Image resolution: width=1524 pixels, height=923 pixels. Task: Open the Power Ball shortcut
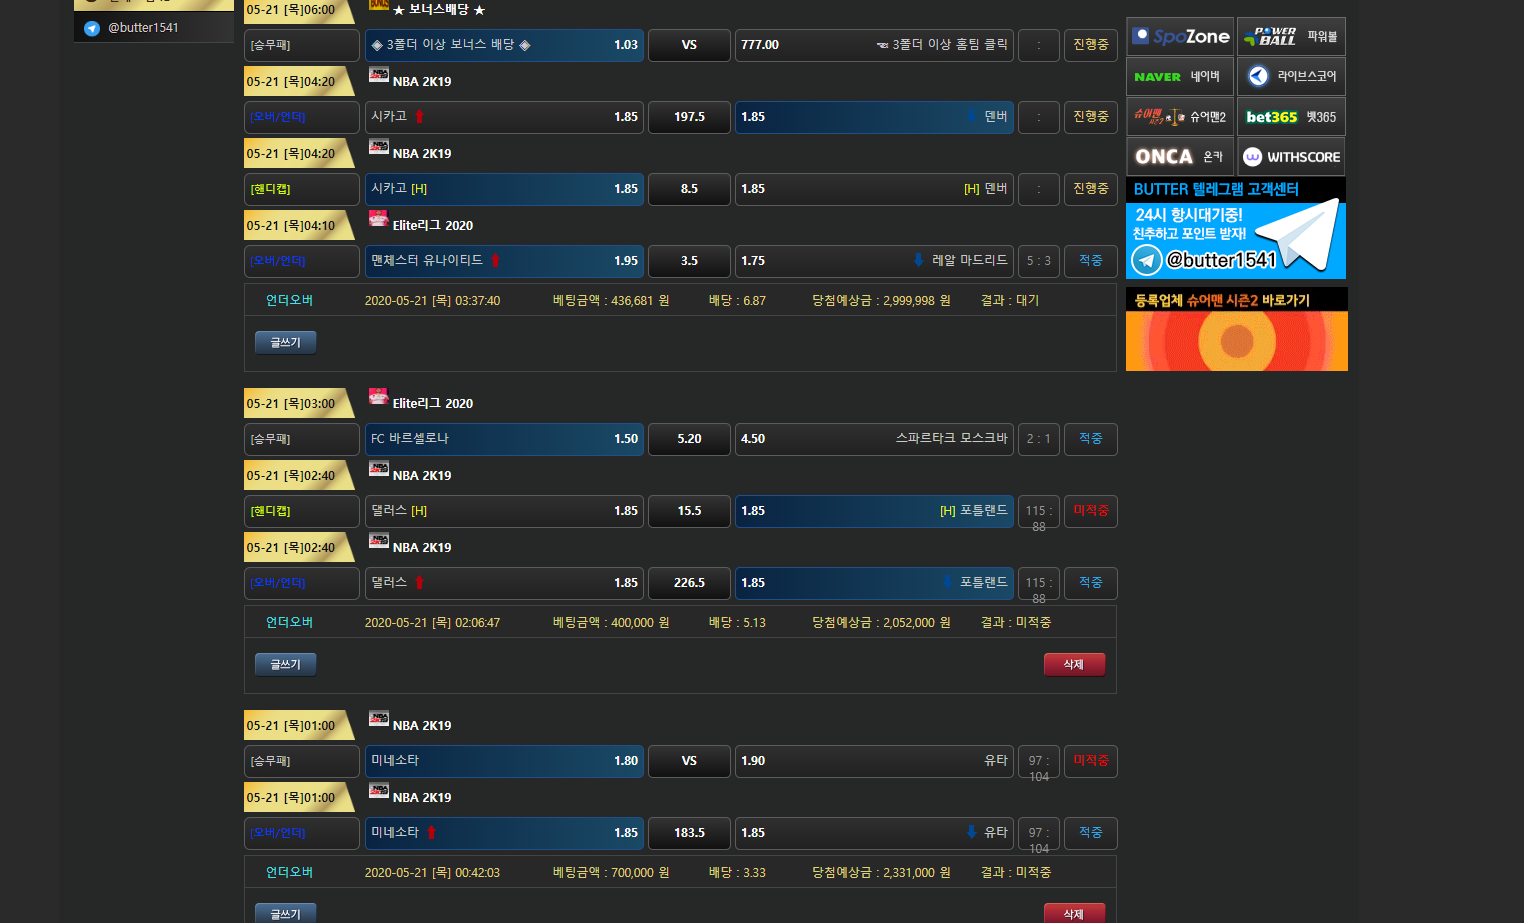point(1291,37)
